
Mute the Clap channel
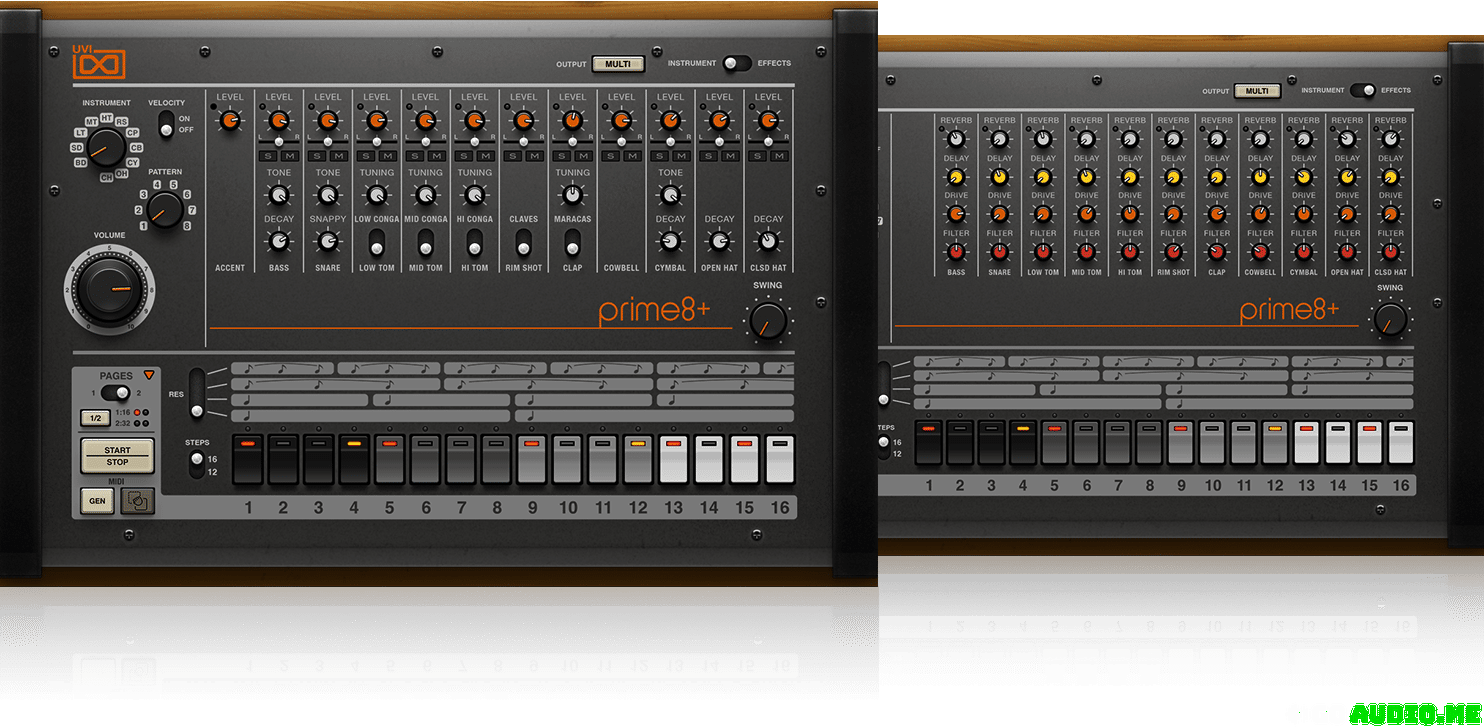point(582,156)
